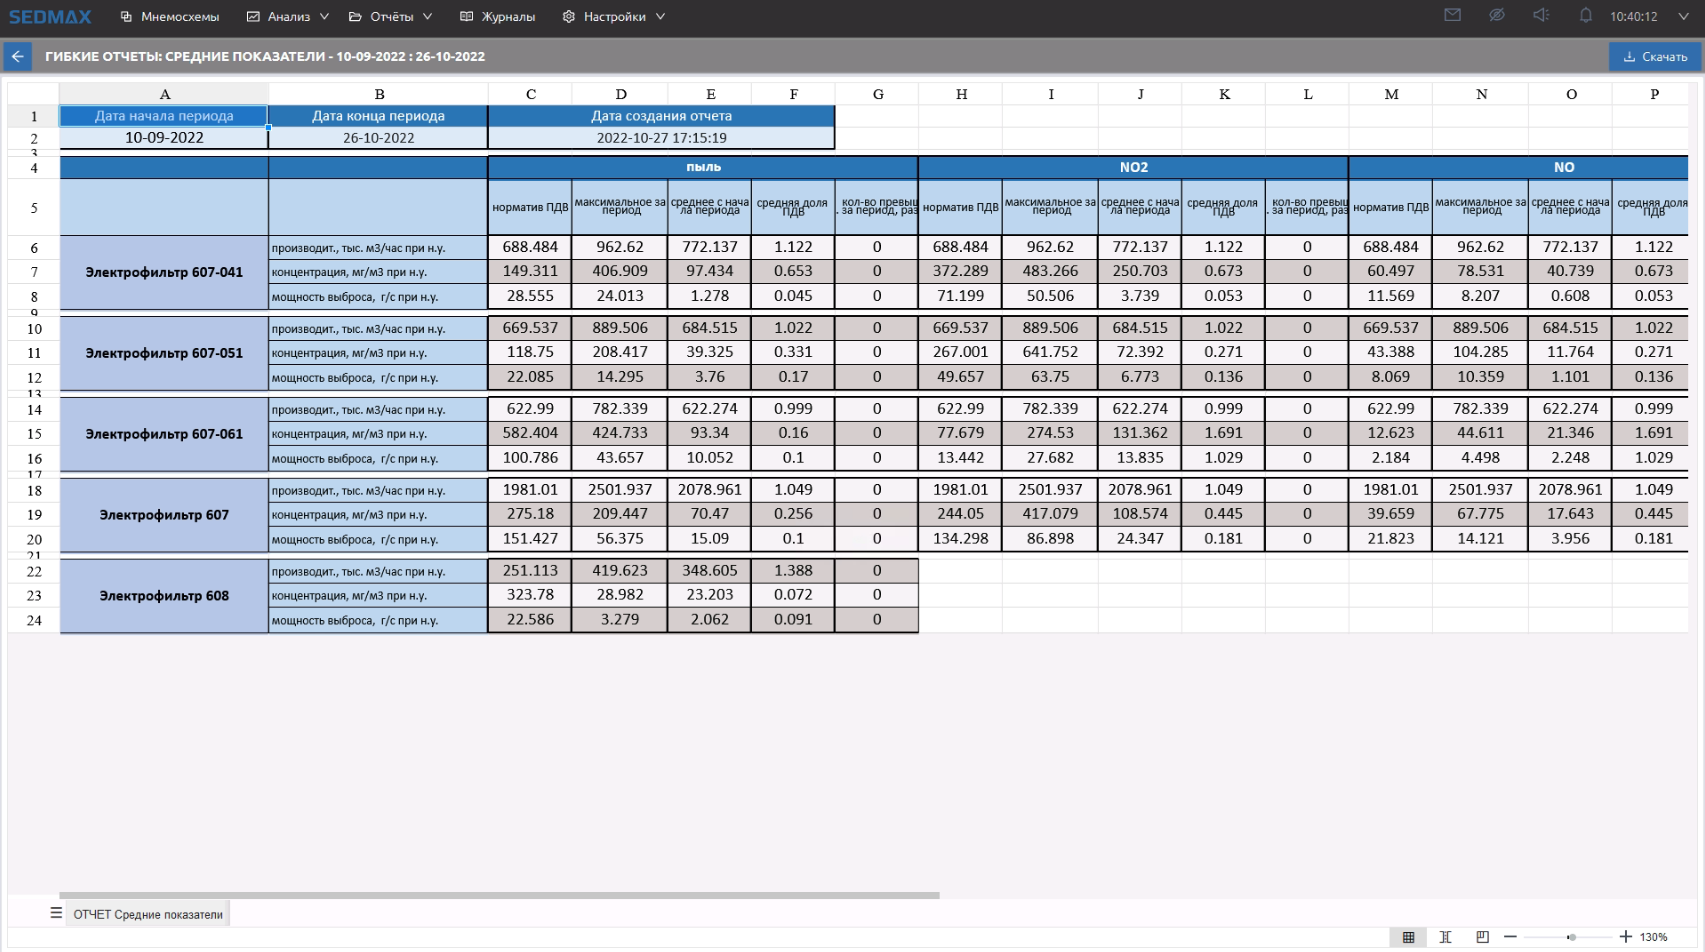Click the Скачать download button
This screenshot has height=952, width=1705.
[x=1655, y=57]
